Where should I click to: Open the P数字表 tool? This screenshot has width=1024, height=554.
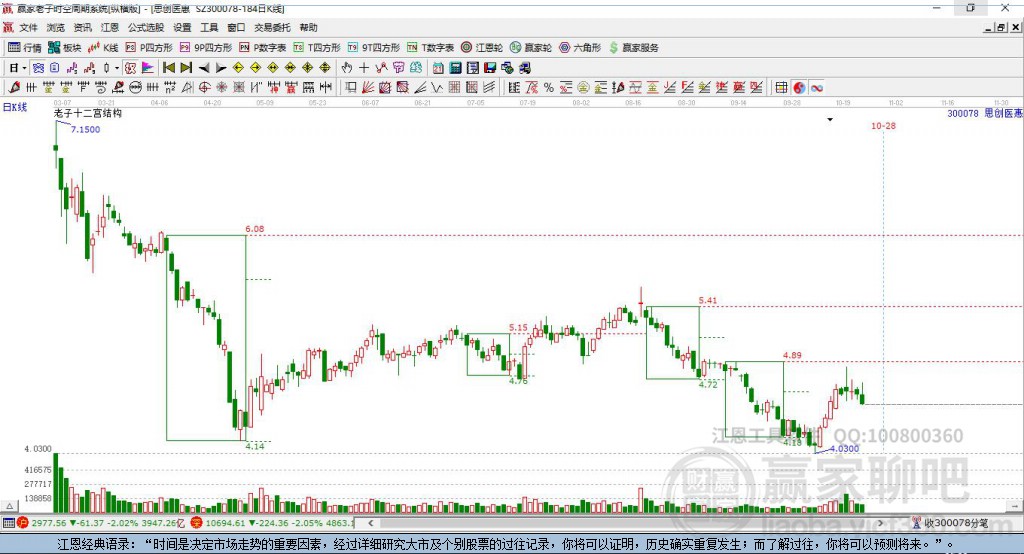pos(263,48)
